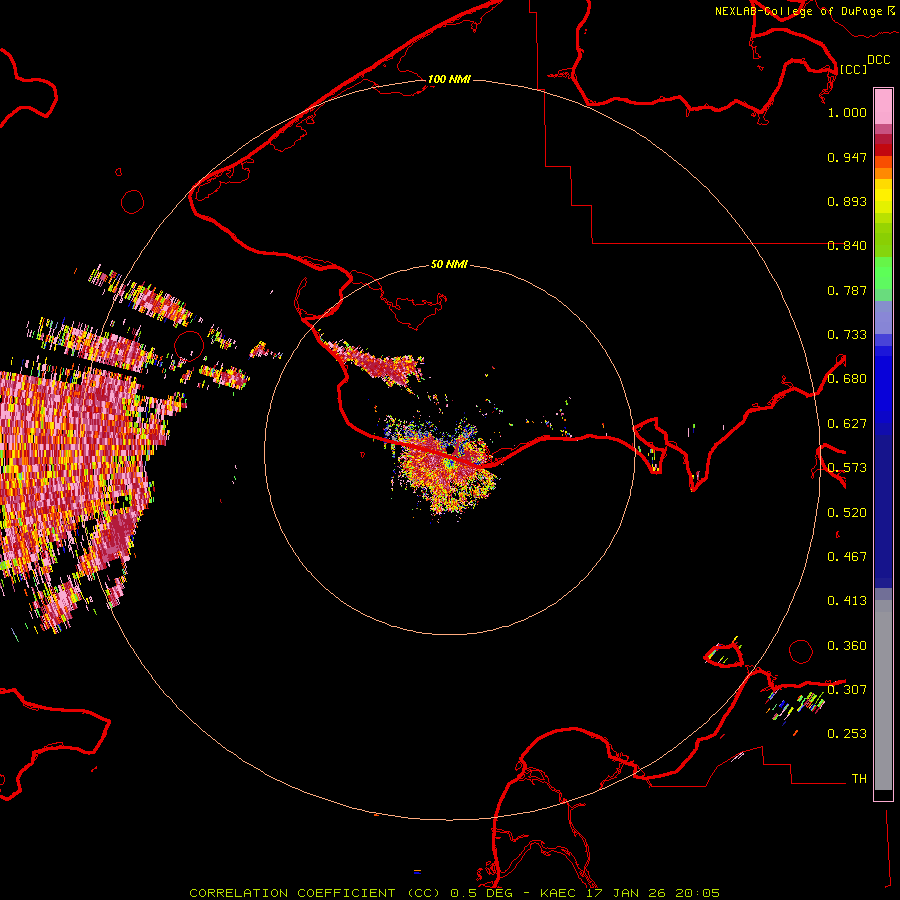Click the 1.000 value on the color scale
This screenshot has height=900, width=900.
tap(847, 112)
